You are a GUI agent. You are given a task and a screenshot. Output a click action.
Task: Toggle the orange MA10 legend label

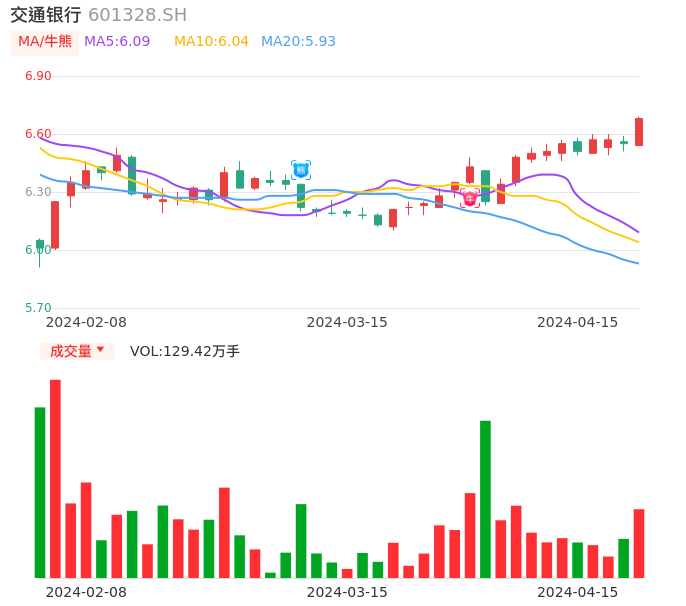(211, 42)
